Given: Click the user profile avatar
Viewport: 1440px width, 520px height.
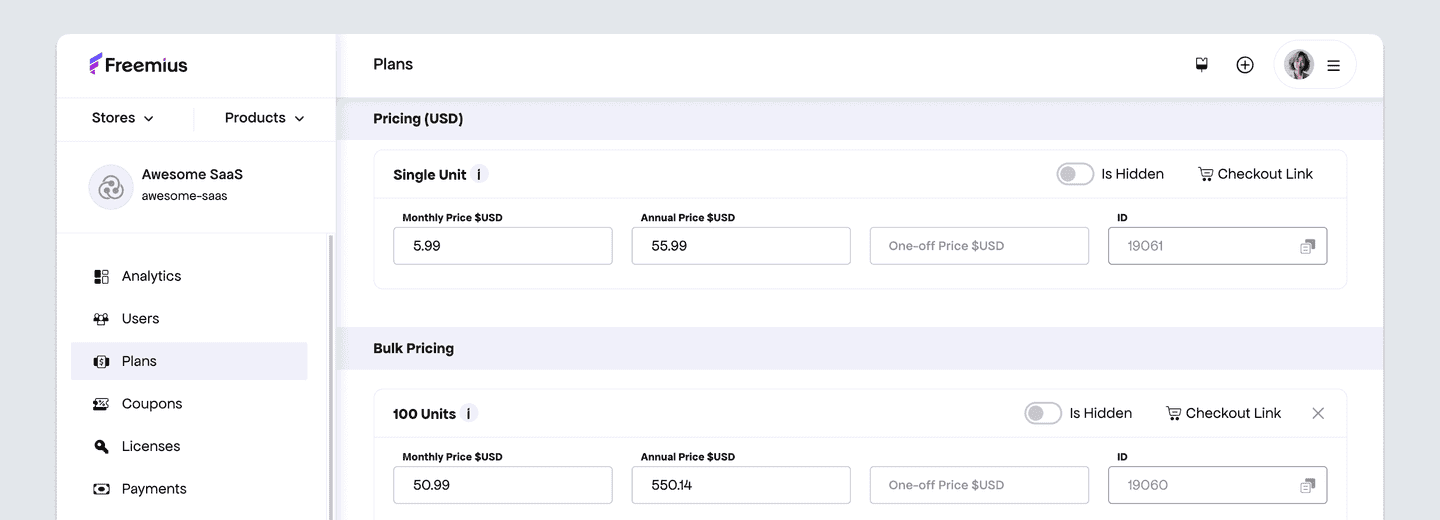Looking at the screenshot, I should pyautogui.click(x=1299, y=65).
